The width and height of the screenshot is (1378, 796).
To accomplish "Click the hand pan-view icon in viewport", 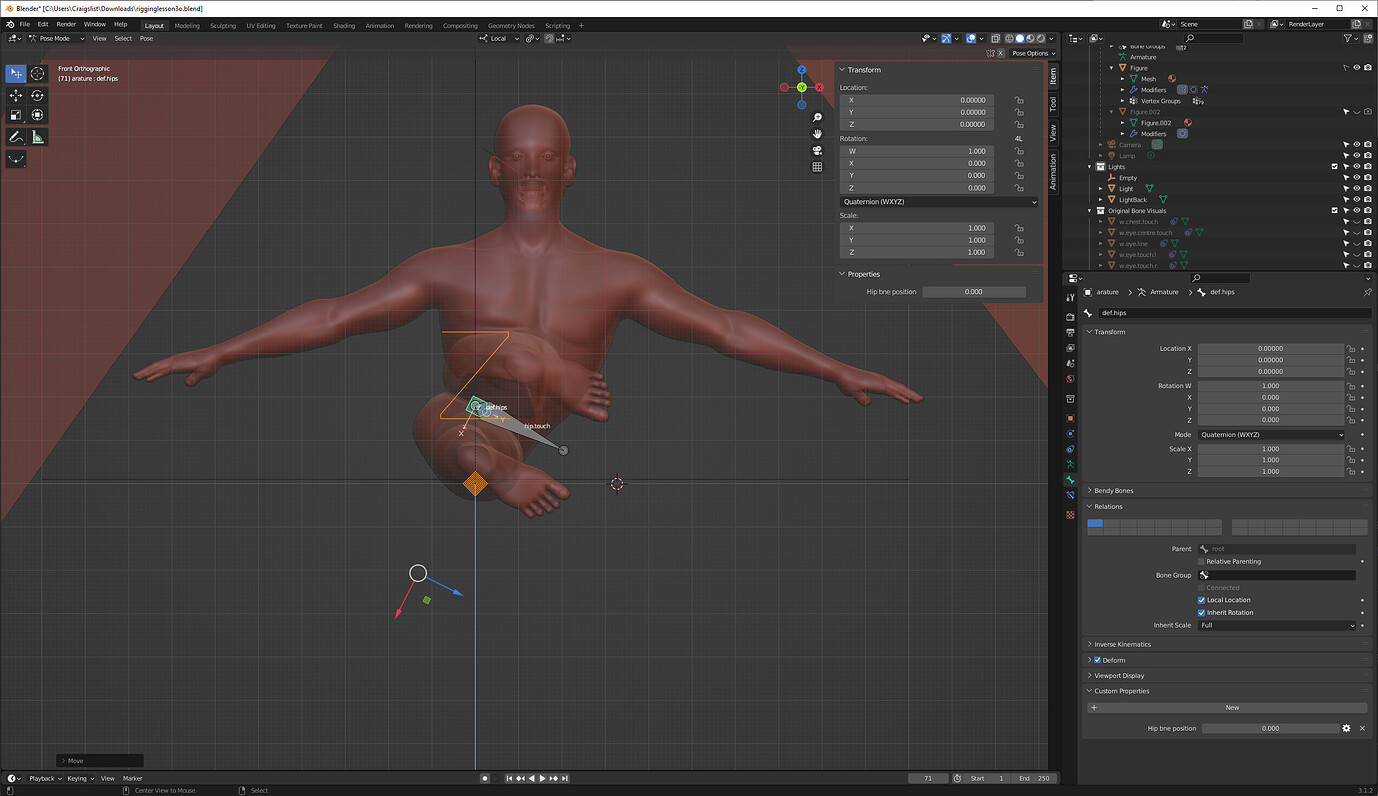I will pos(817,134).
